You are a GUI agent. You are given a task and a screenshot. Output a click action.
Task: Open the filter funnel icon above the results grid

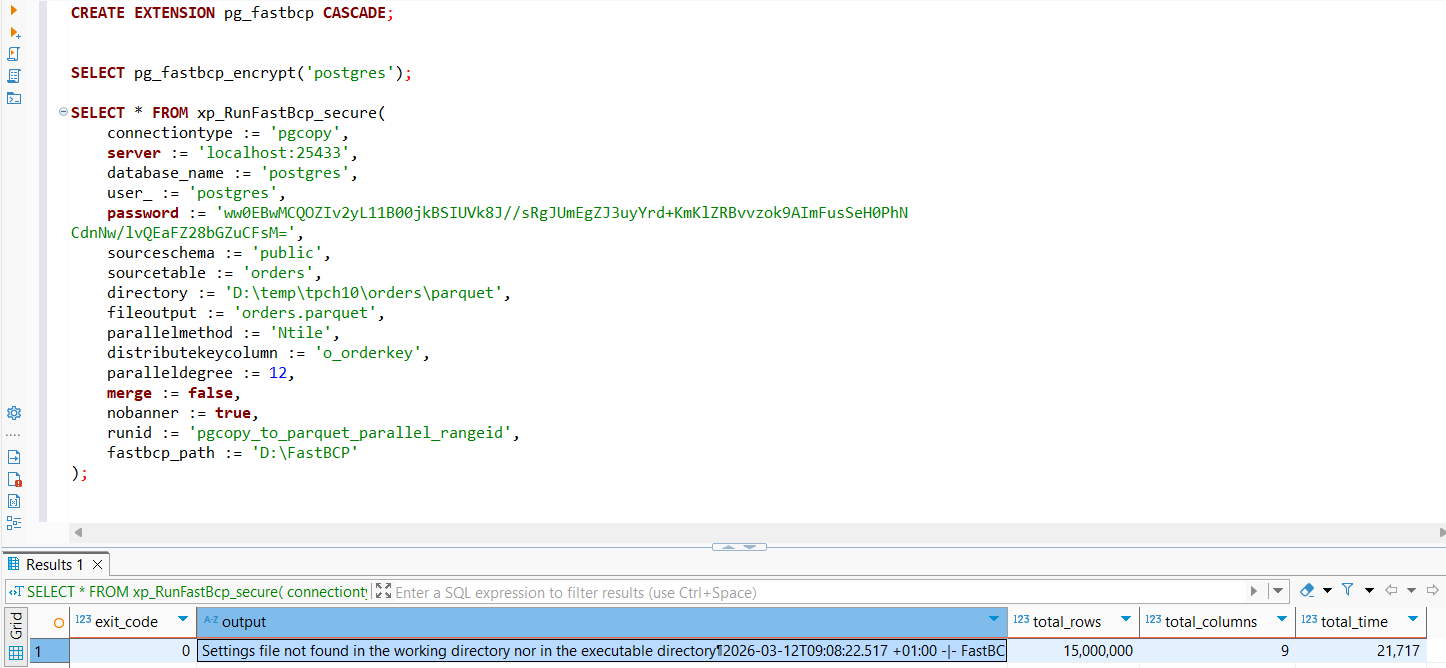click(x=1347, y=589)
